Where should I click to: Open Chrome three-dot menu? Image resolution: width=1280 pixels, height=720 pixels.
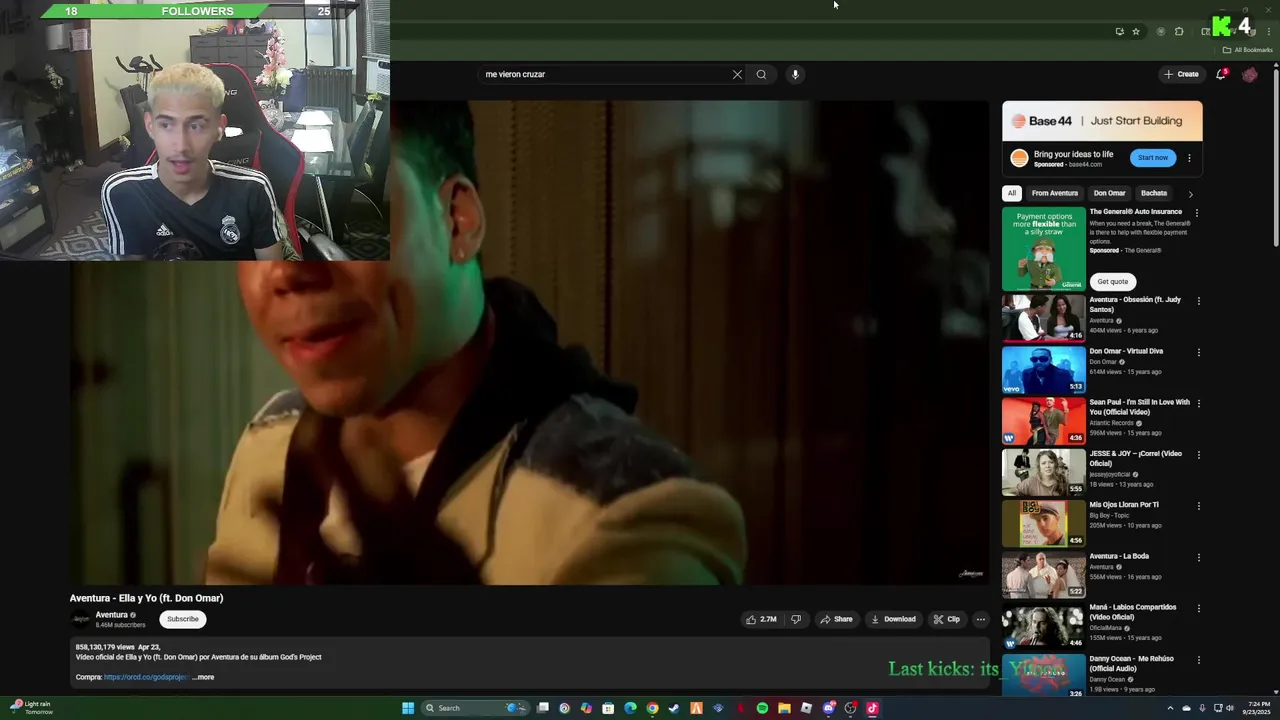tap(1269, 32)
